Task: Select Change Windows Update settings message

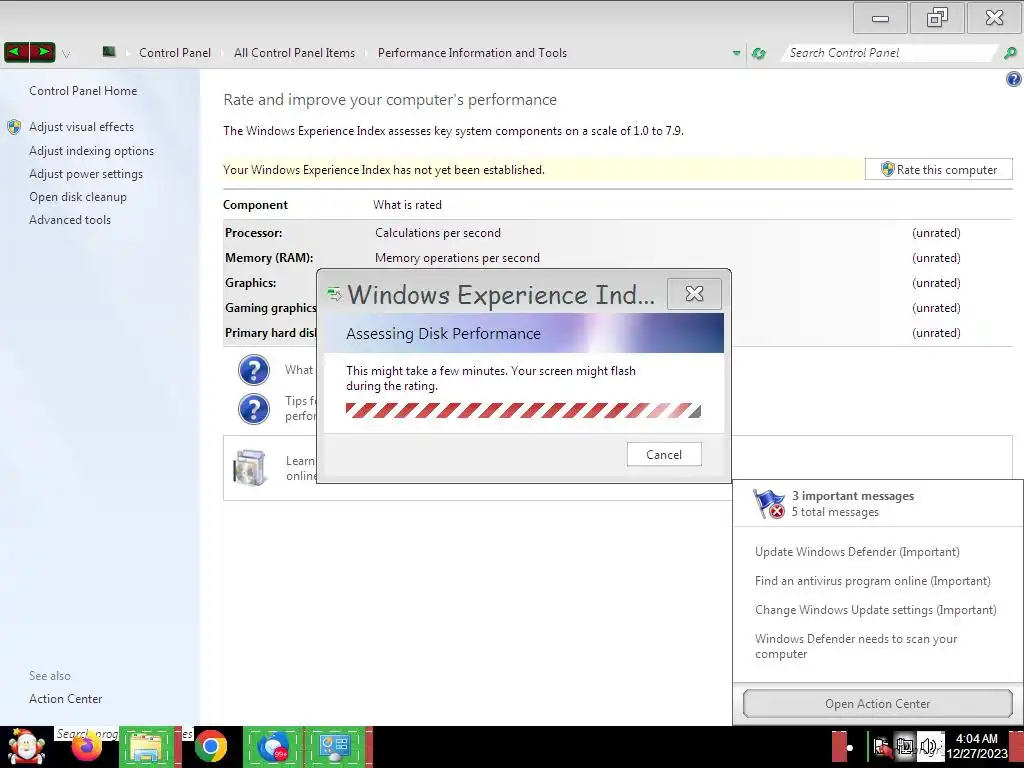Action: [x=875, y=609]
